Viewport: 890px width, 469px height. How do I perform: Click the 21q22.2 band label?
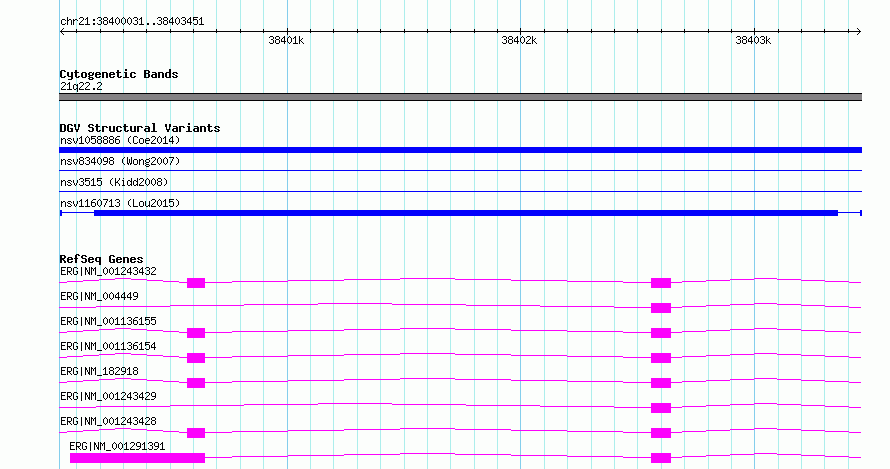coord(81,86)
